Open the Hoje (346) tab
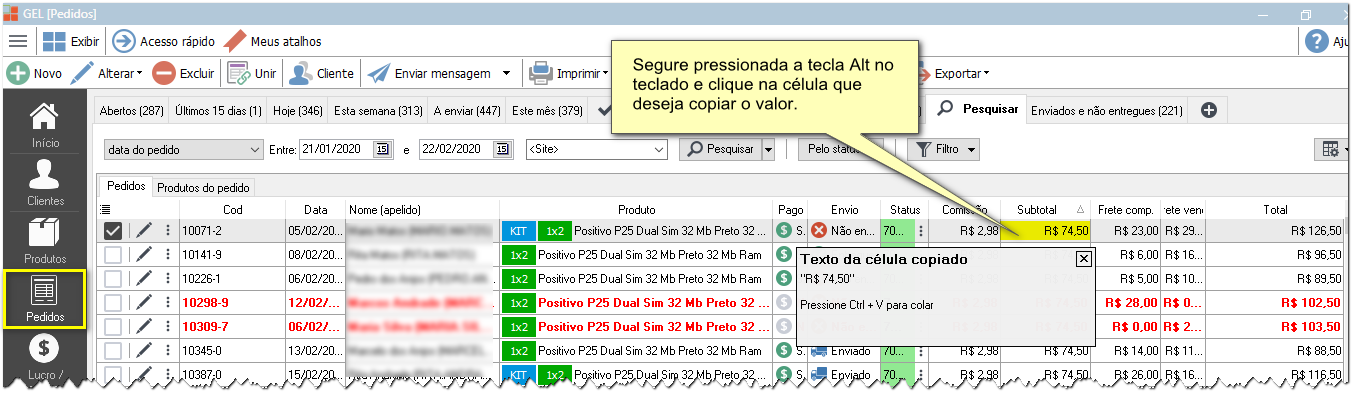 pyautogui.click(x=297, y=110)
